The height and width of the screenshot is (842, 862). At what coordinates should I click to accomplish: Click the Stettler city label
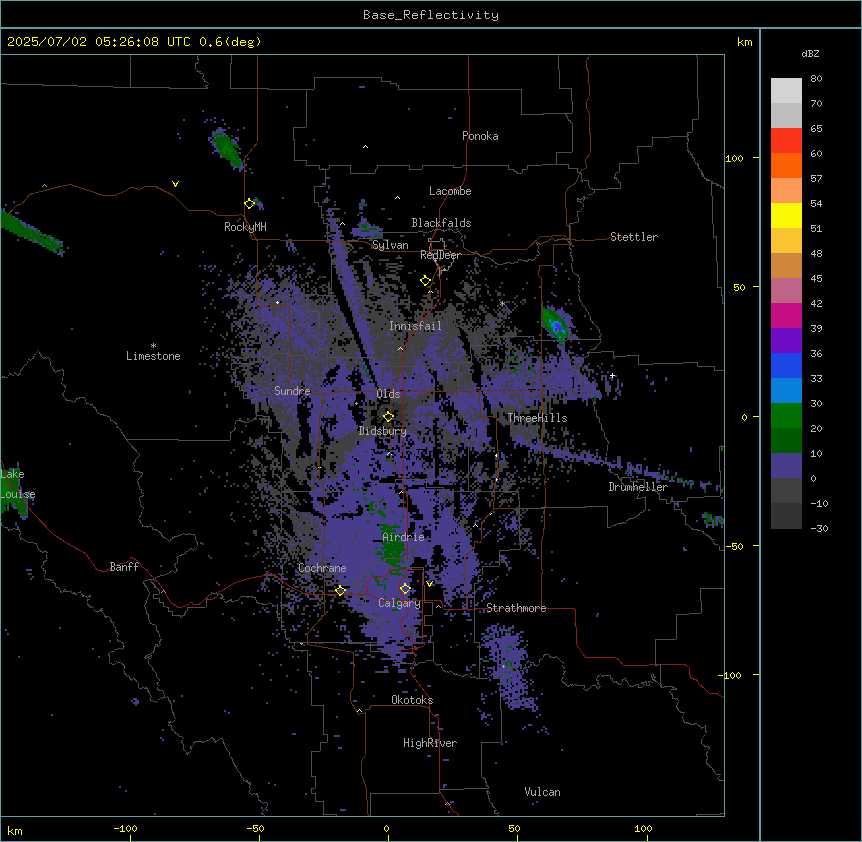634,237
